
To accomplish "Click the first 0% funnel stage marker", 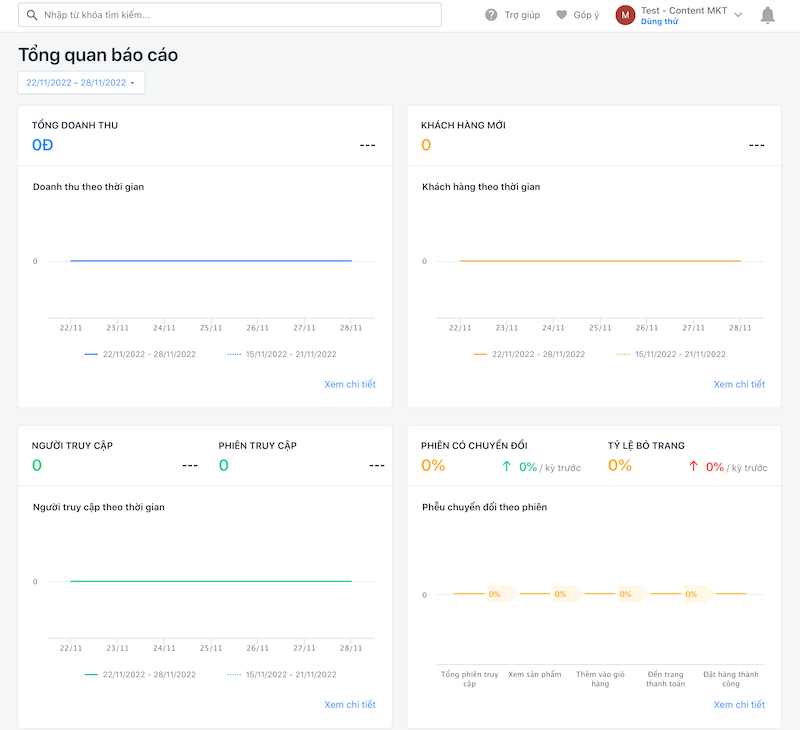I will pyautogui.click(x=495, y=594).
